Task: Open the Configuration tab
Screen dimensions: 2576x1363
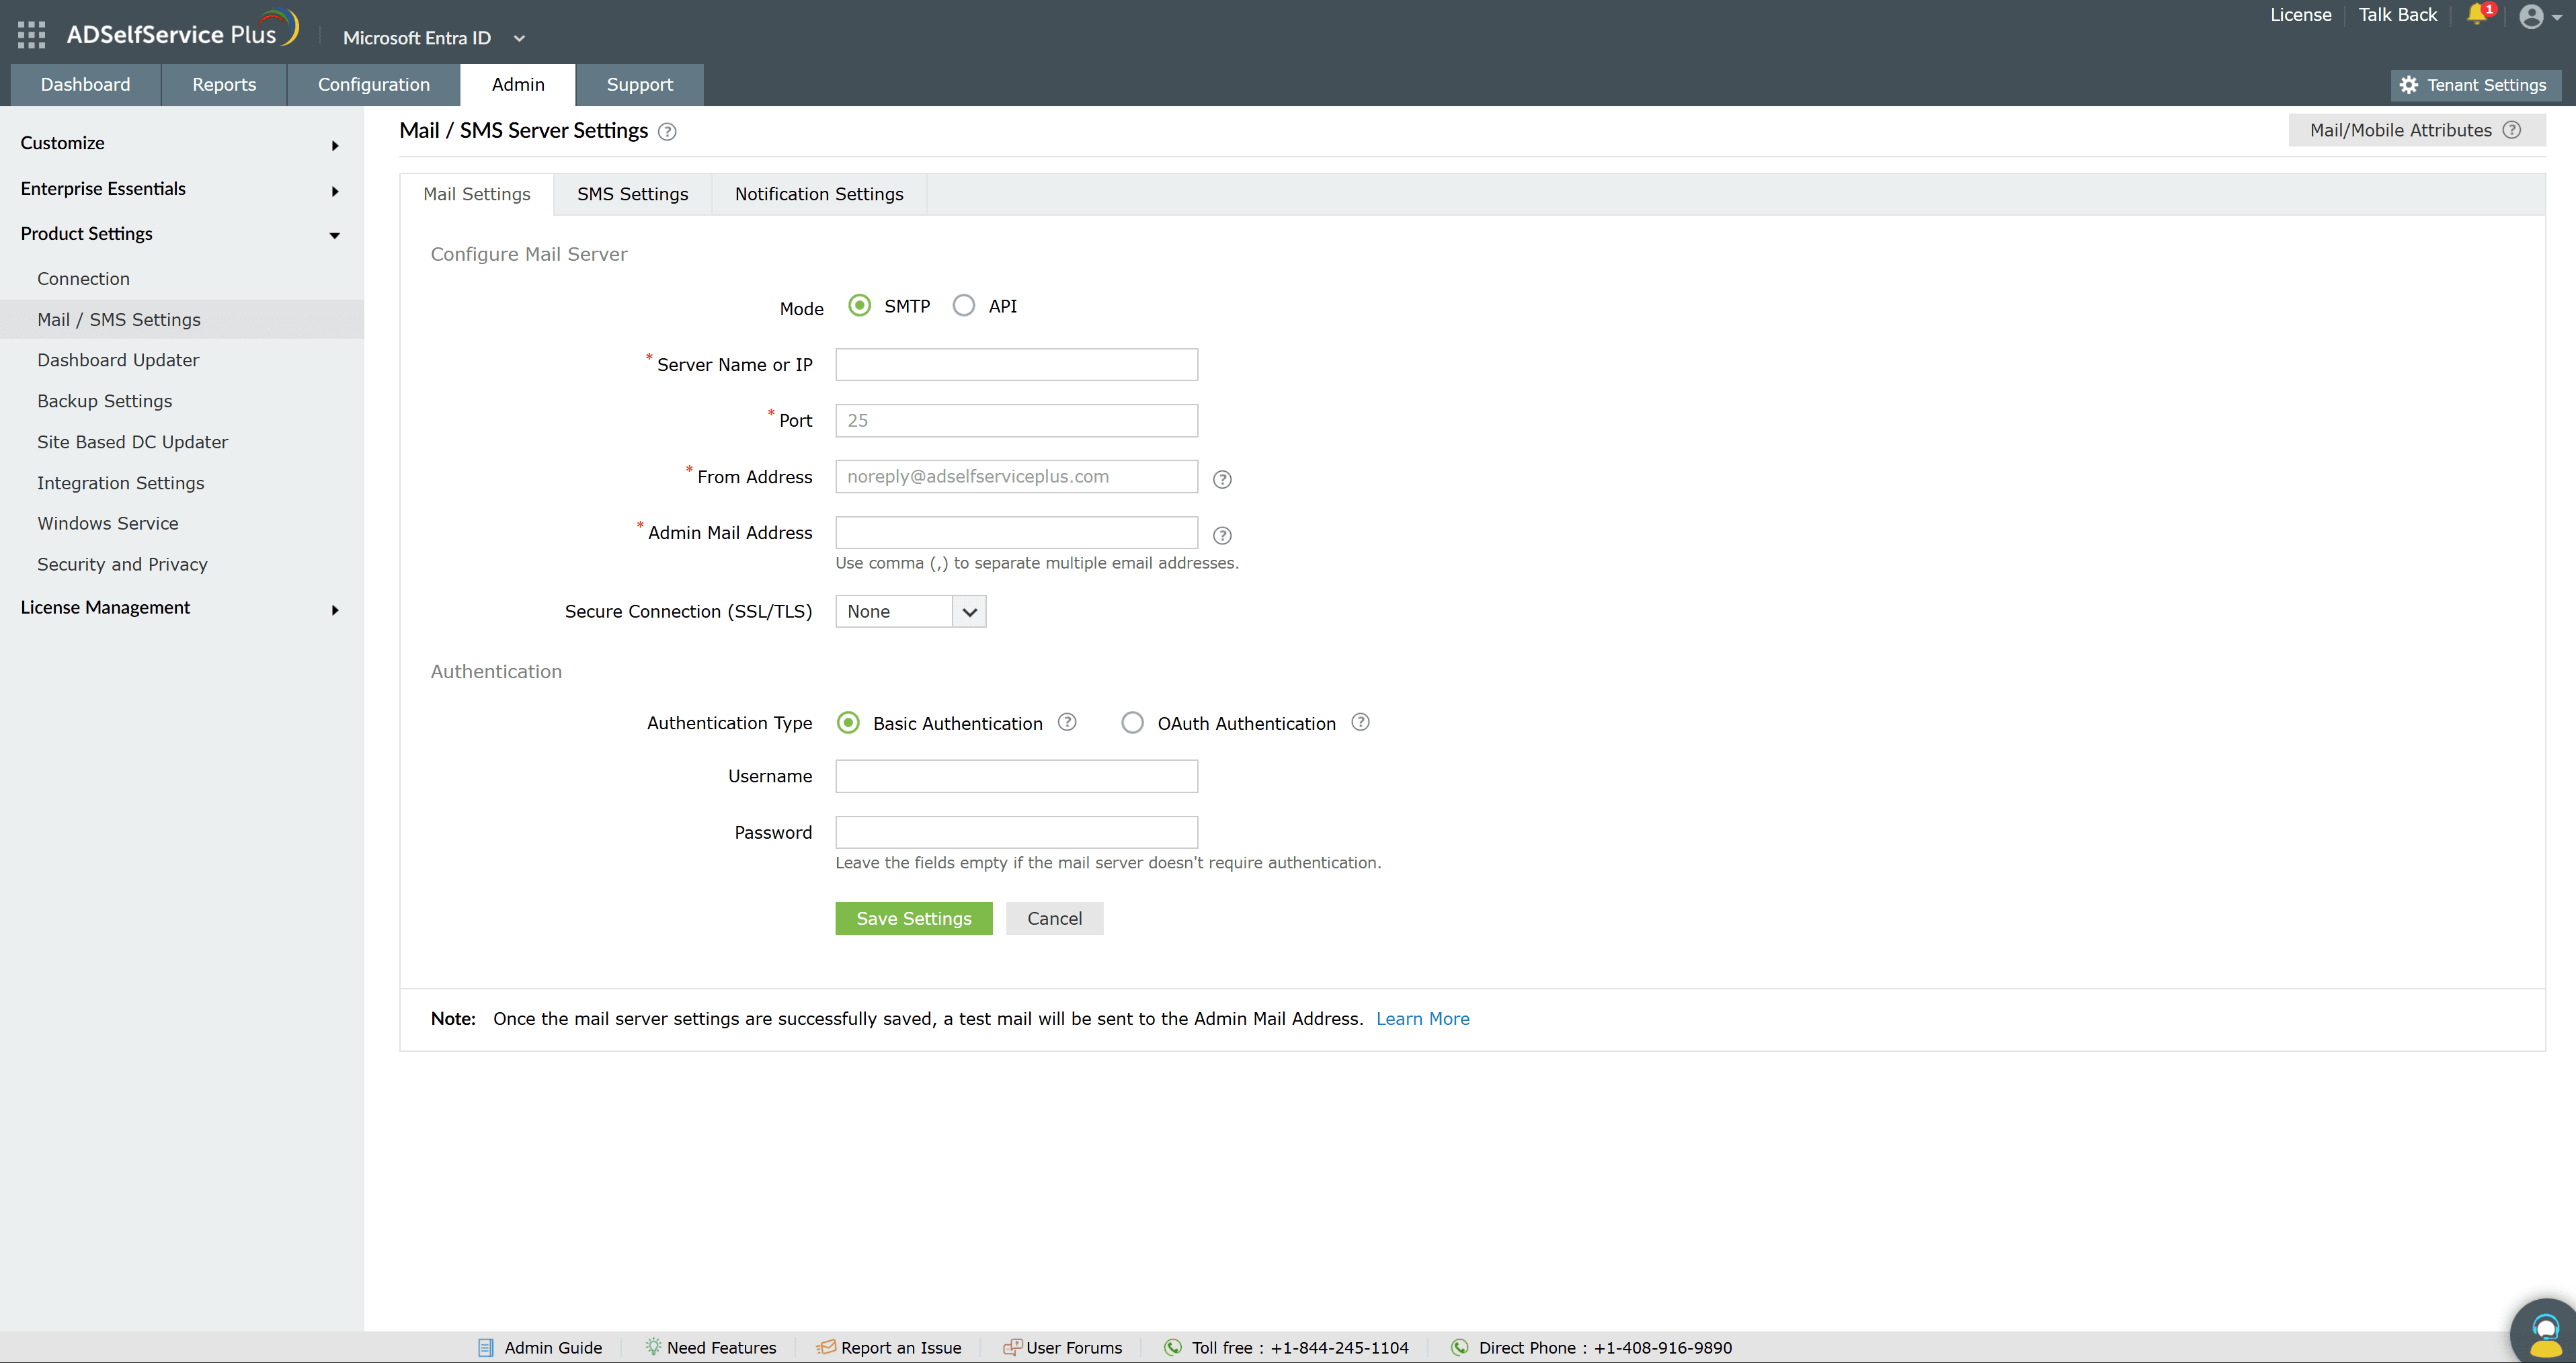Action: click(374, 85)
